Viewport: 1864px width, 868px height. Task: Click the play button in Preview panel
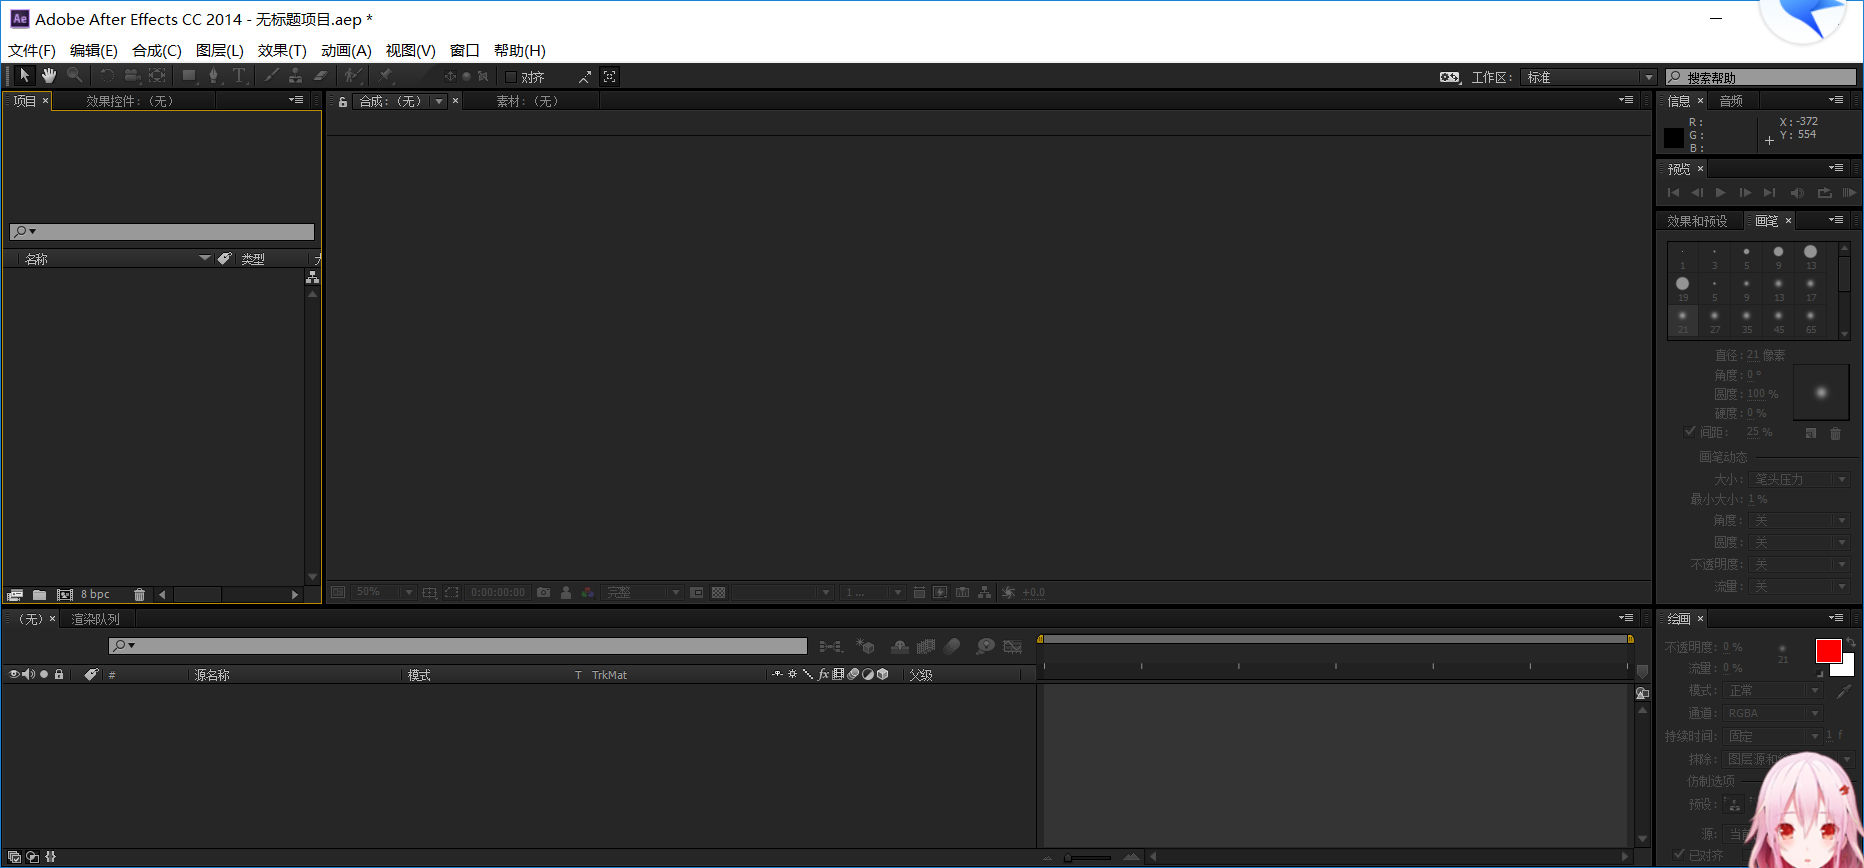(1720, 193)
